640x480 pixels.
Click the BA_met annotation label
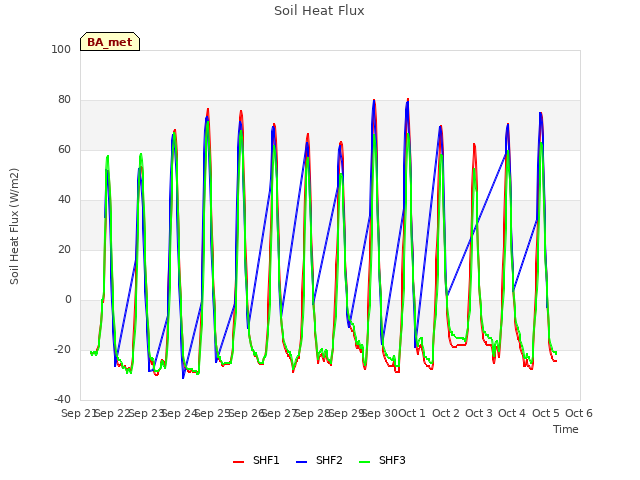[x=110, y=42]
